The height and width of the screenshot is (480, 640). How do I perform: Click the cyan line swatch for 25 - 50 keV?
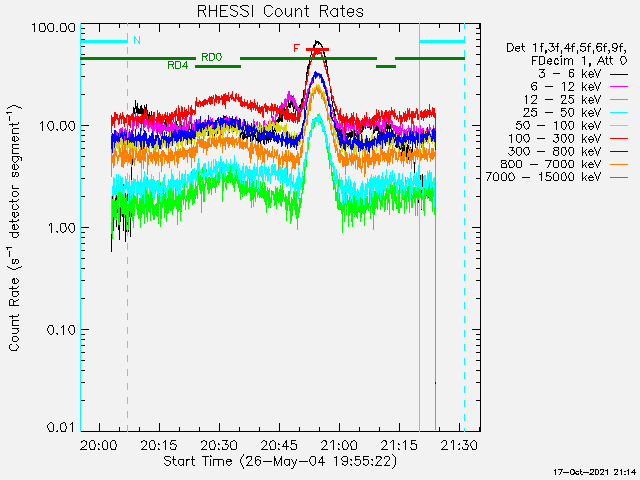[x=619, y=113]
